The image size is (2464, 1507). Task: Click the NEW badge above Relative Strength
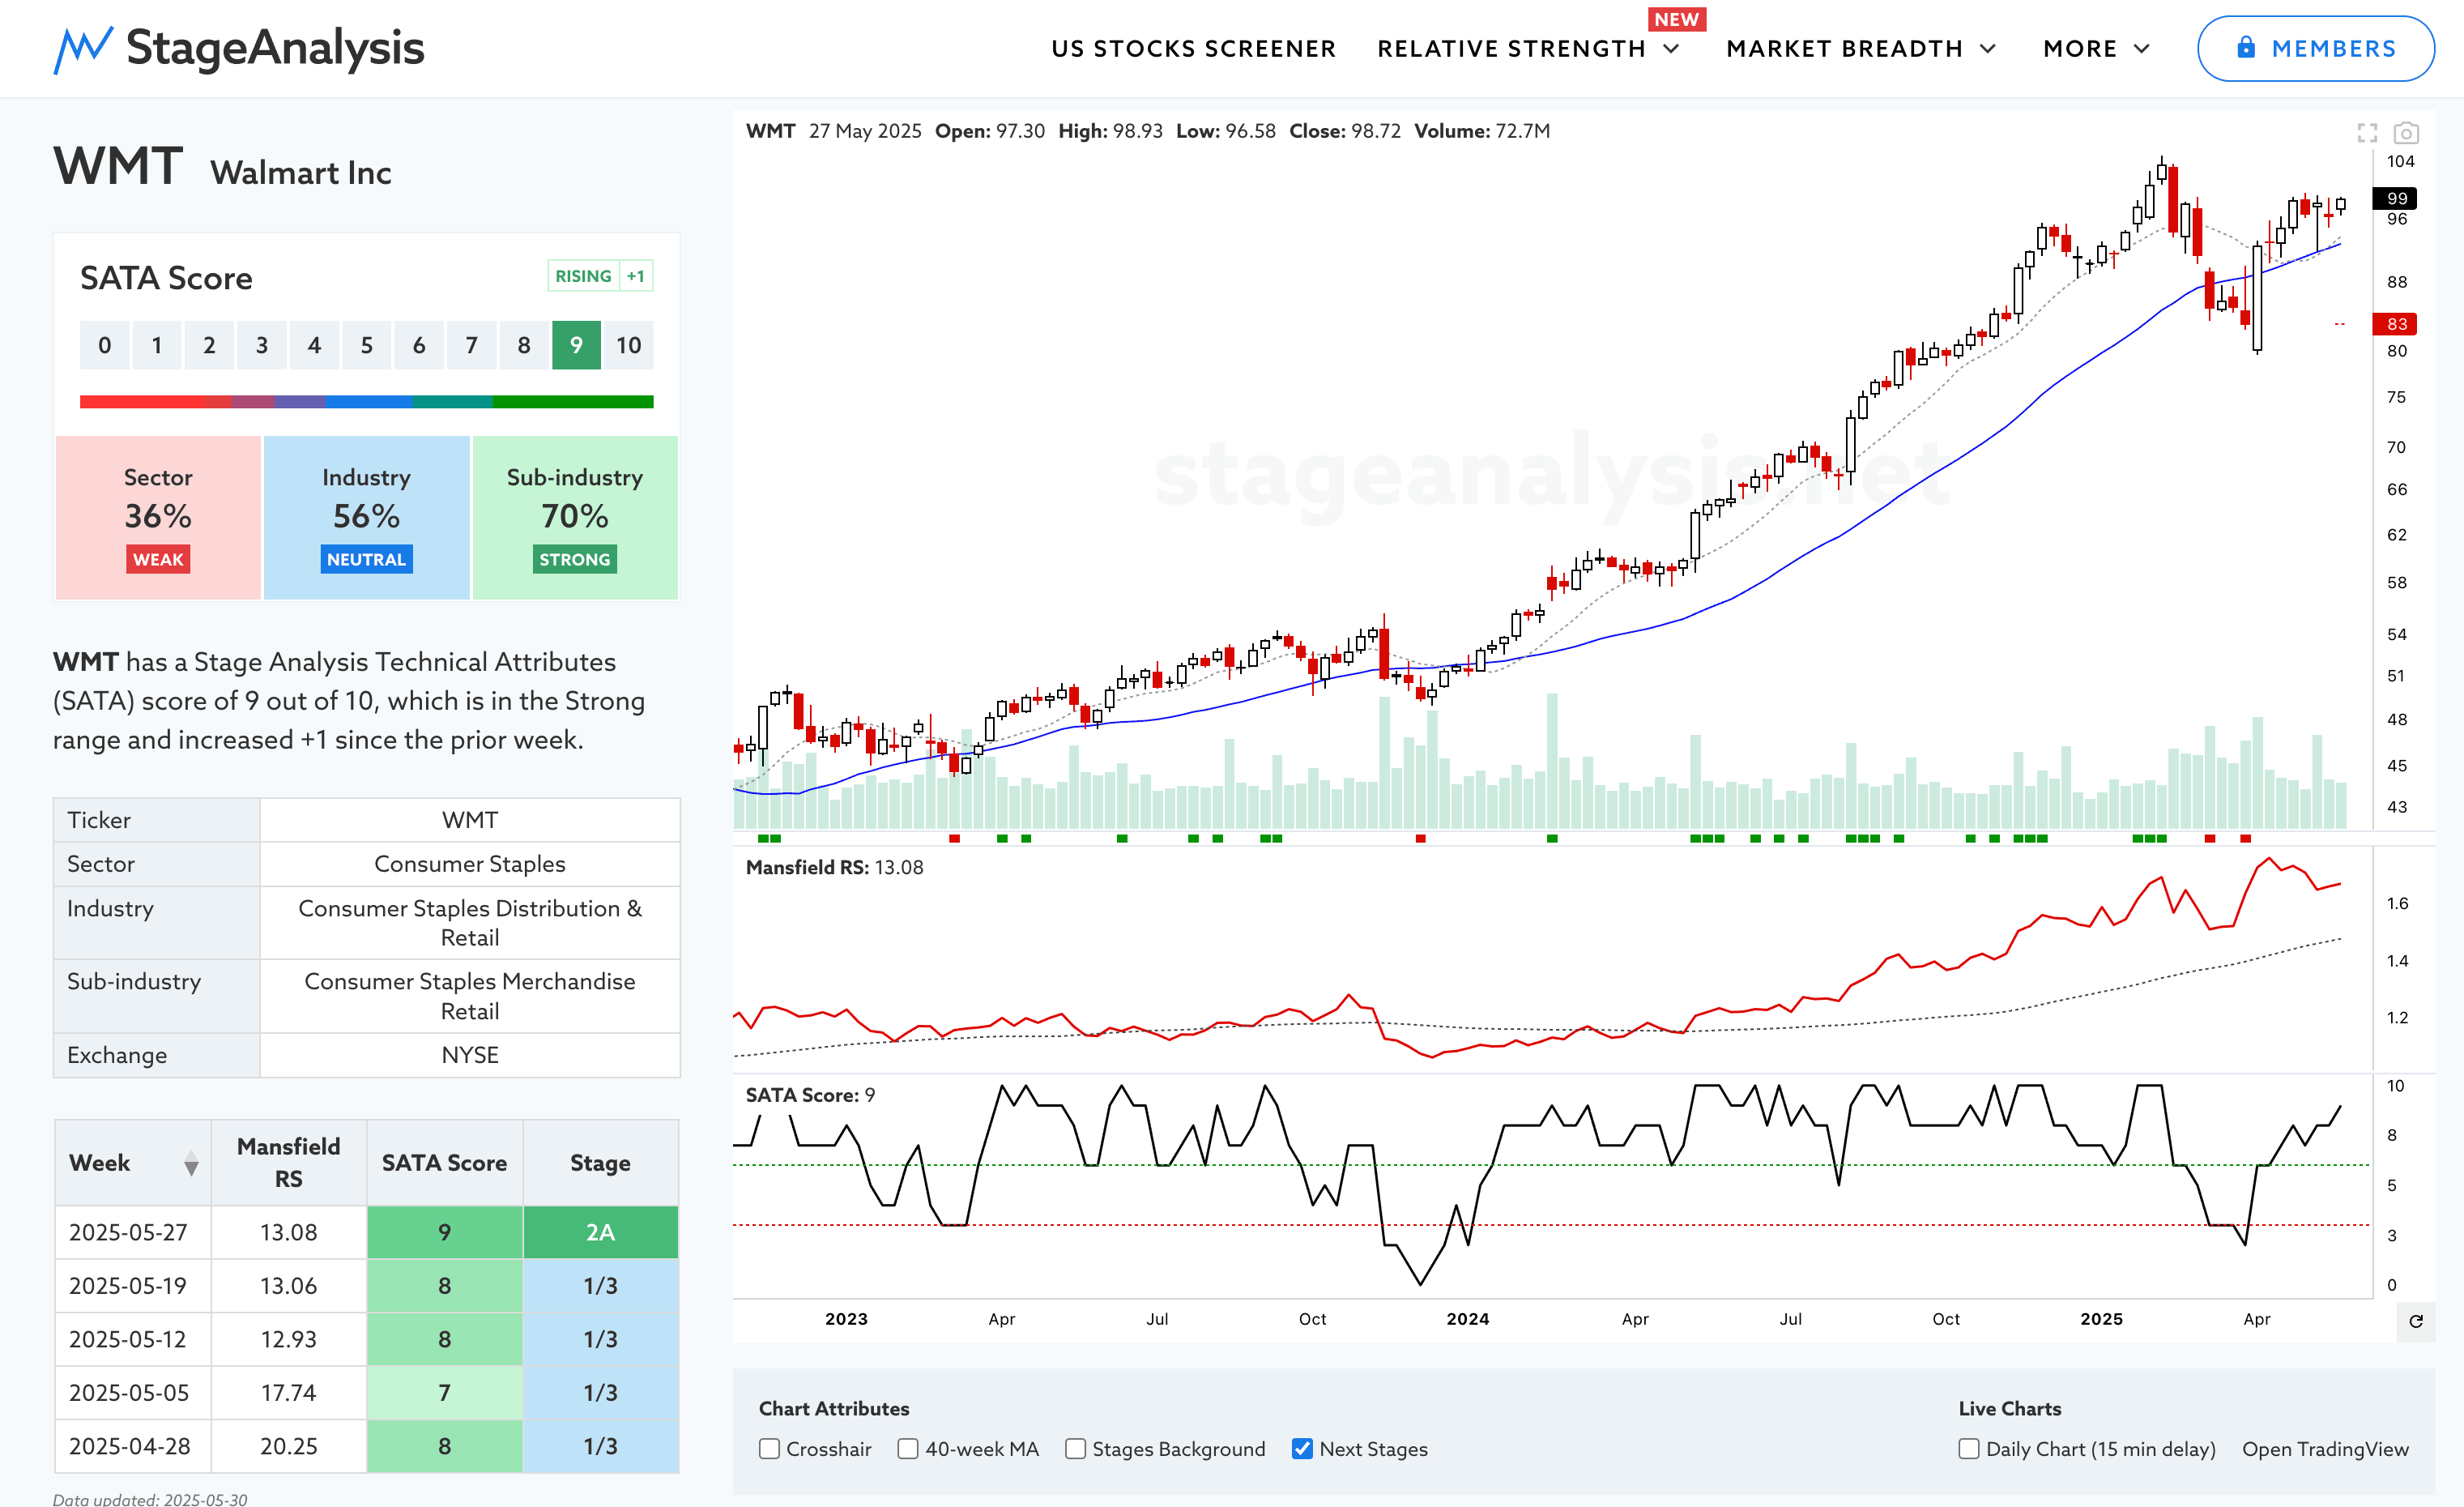click(x=1676, y=19)
